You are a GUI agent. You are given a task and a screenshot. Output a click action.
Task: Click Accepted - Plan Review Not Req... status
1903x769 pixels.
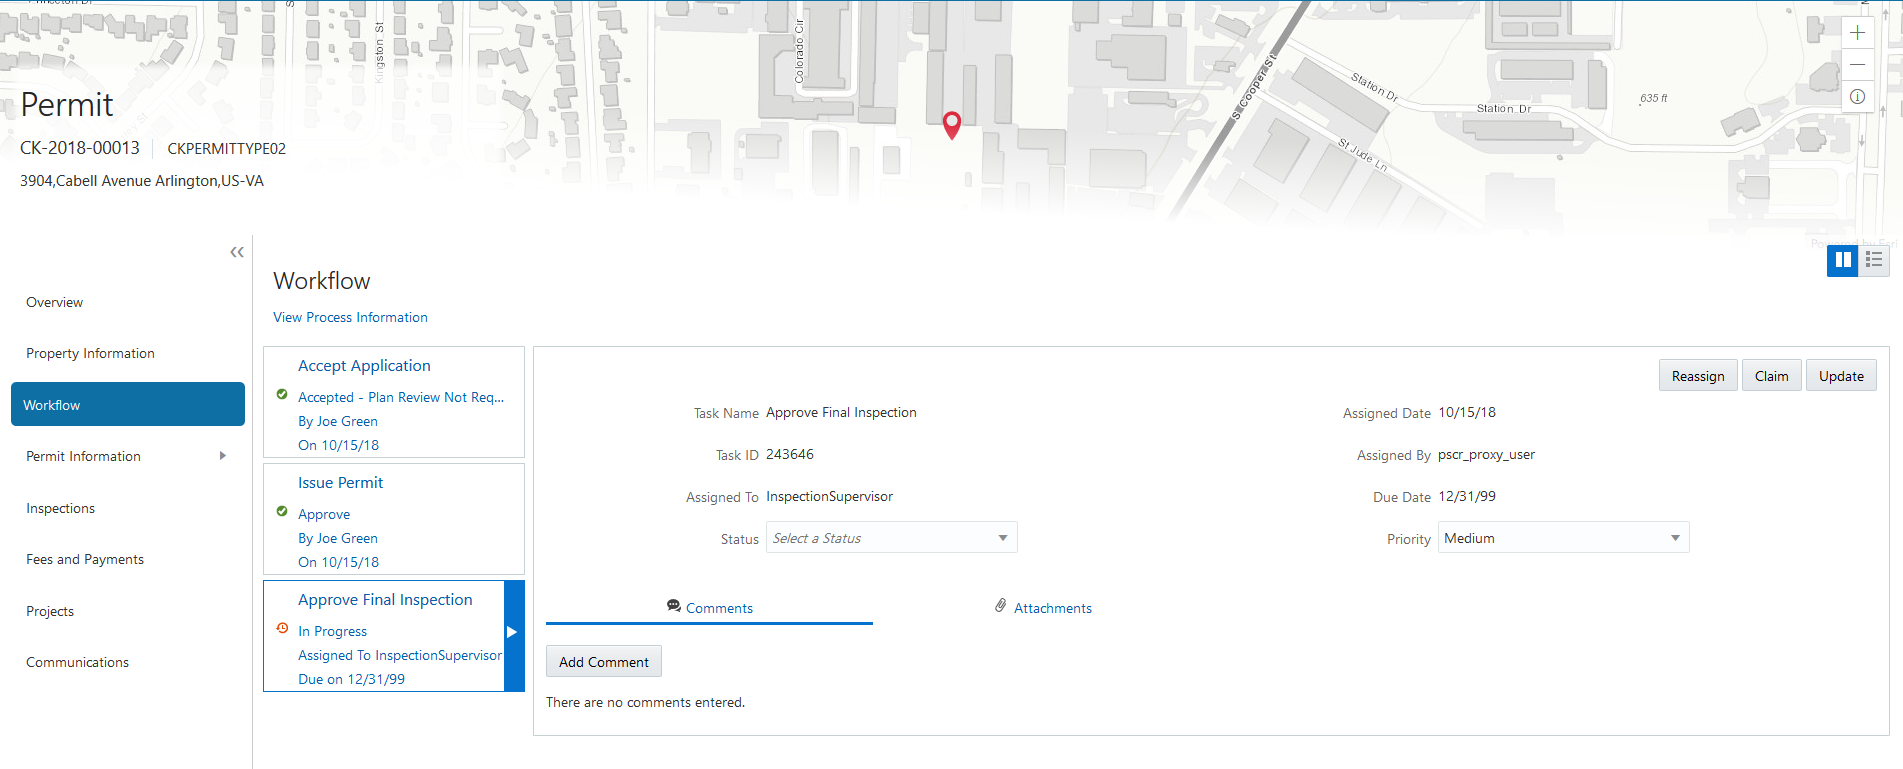401,397
